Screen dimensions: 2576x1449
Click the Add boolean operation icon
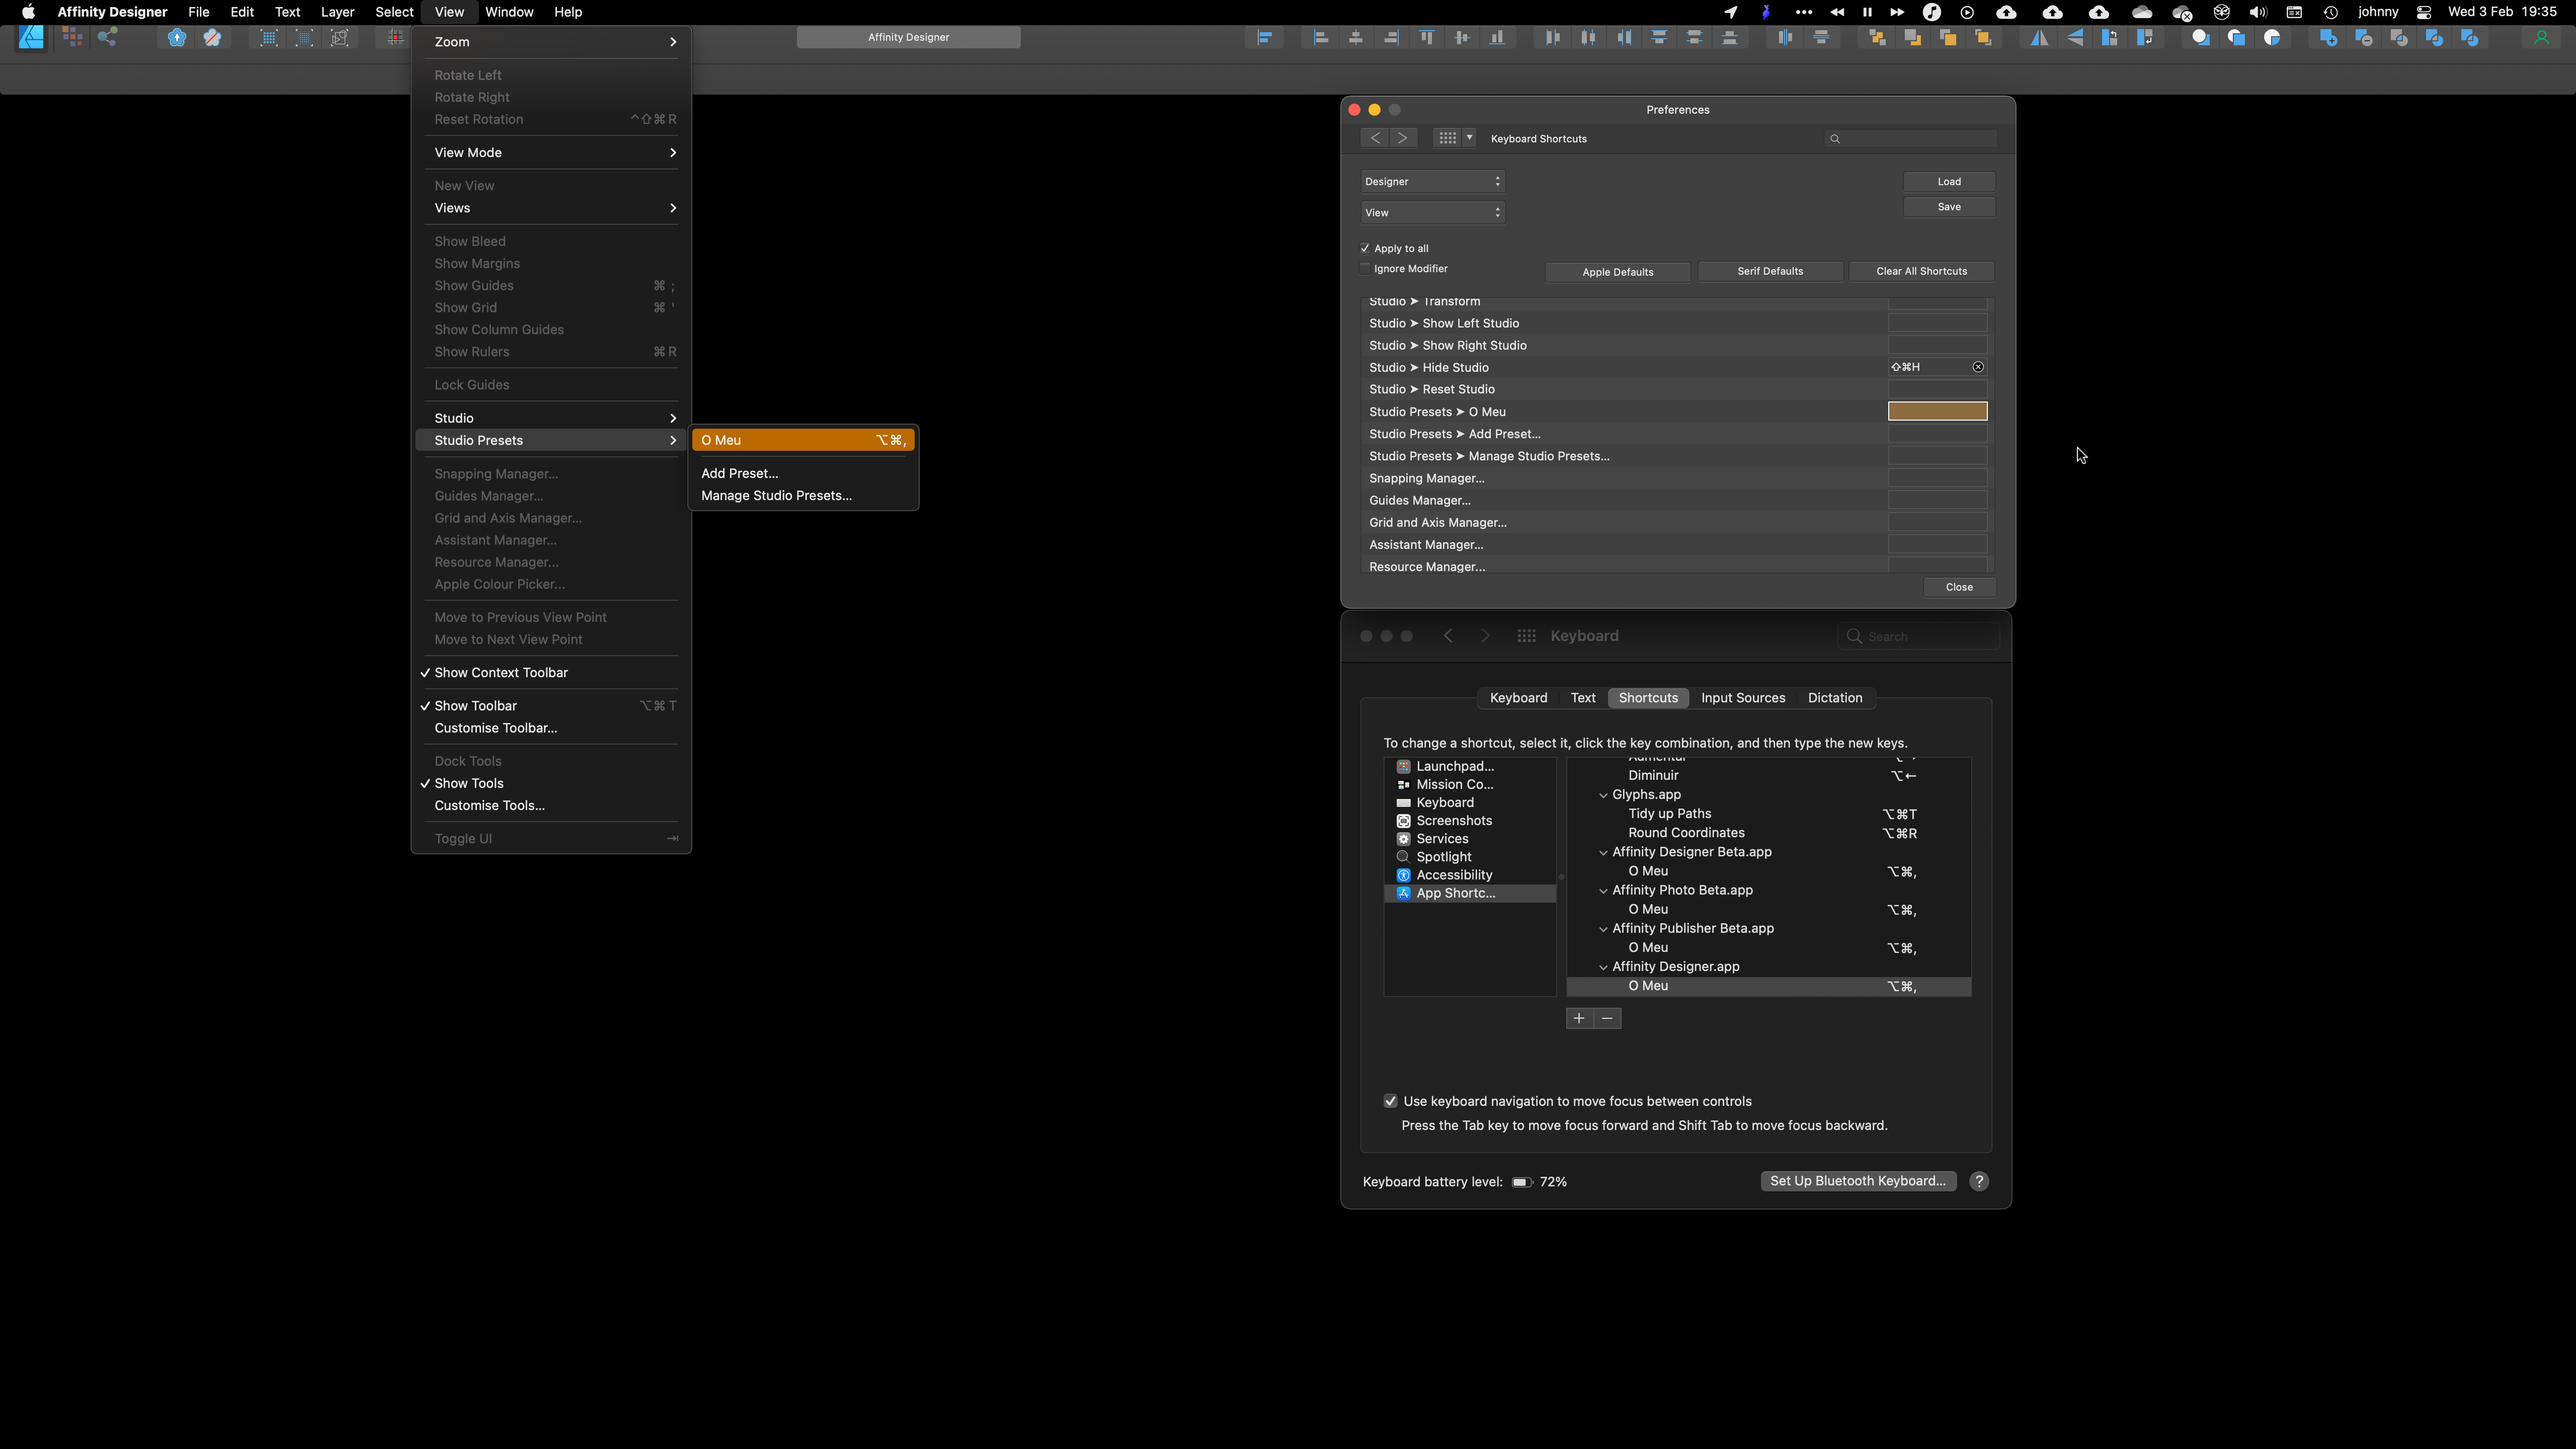(2328, 38)
